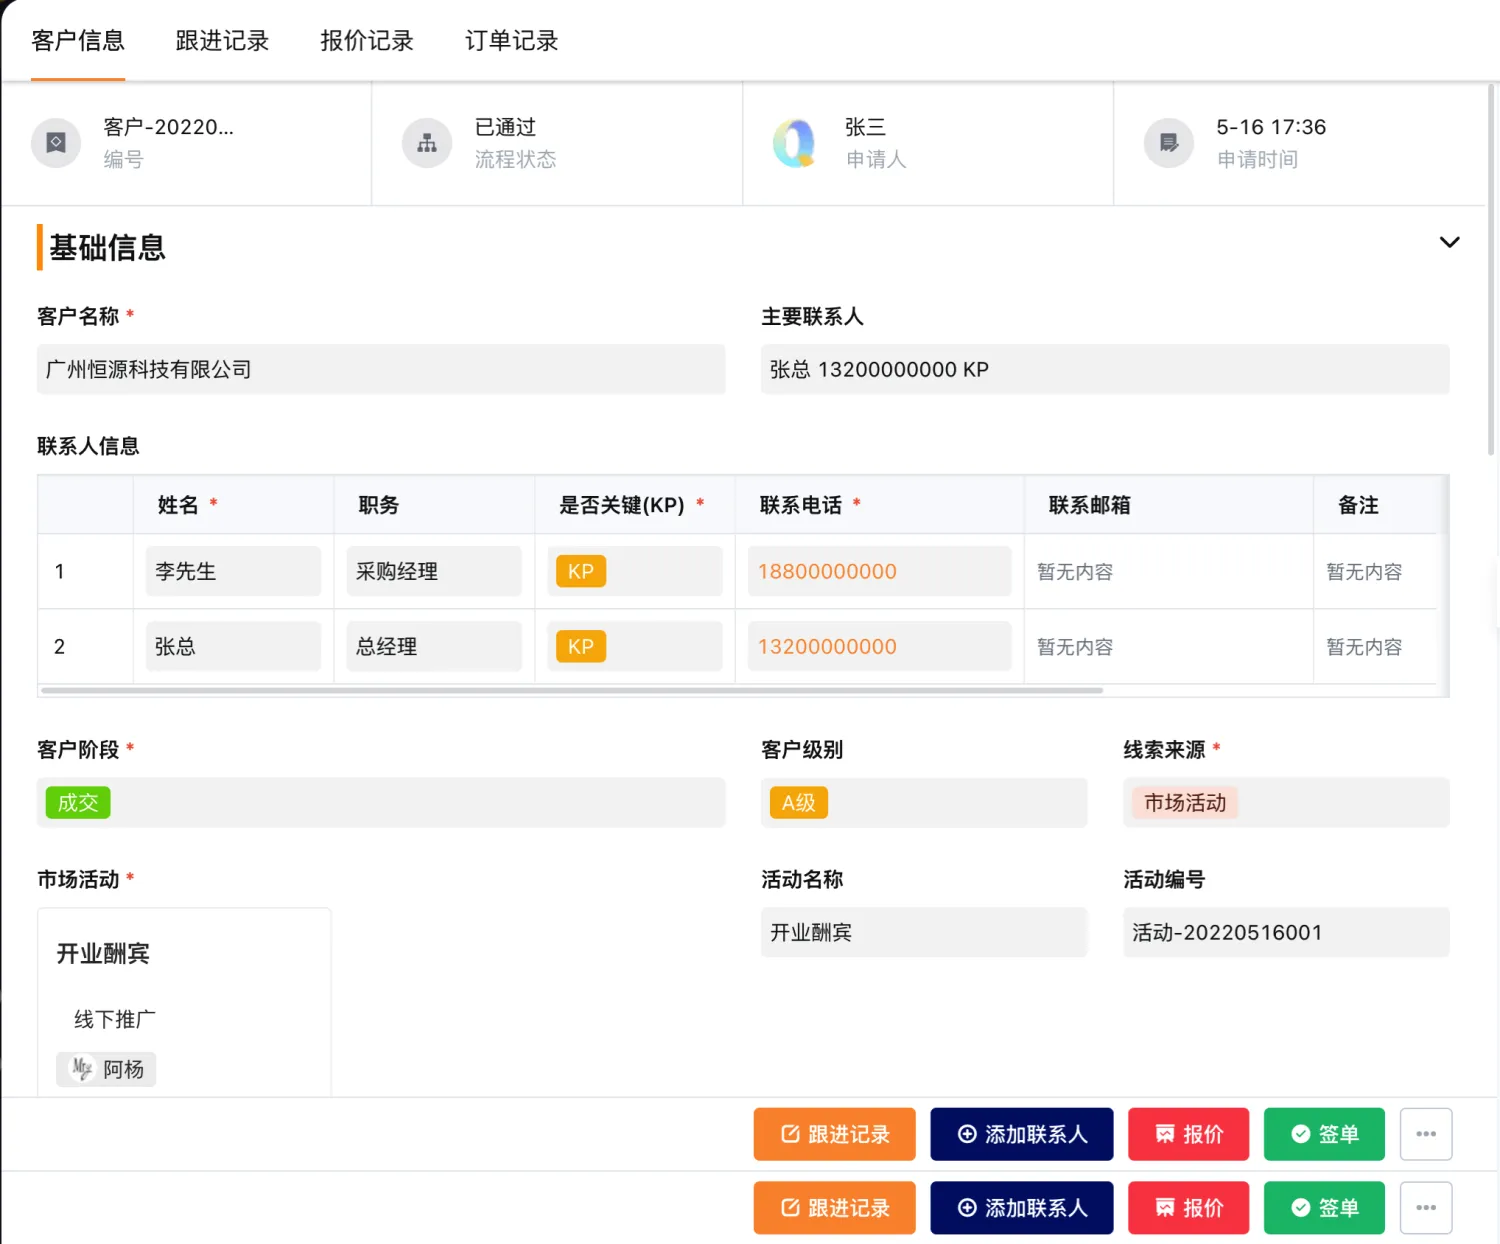1500x1244 pixels.
Task: Click the 客户名称 field 广州恒源科技有限公司
Action: [381, 369]
